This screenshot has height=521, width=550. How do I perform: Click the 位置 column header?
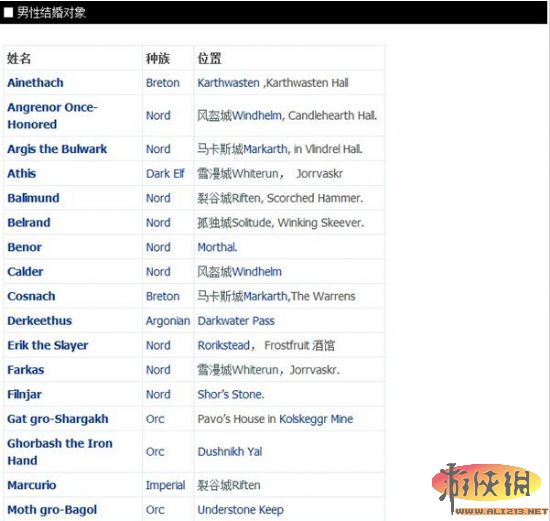[x=209, y=58]
